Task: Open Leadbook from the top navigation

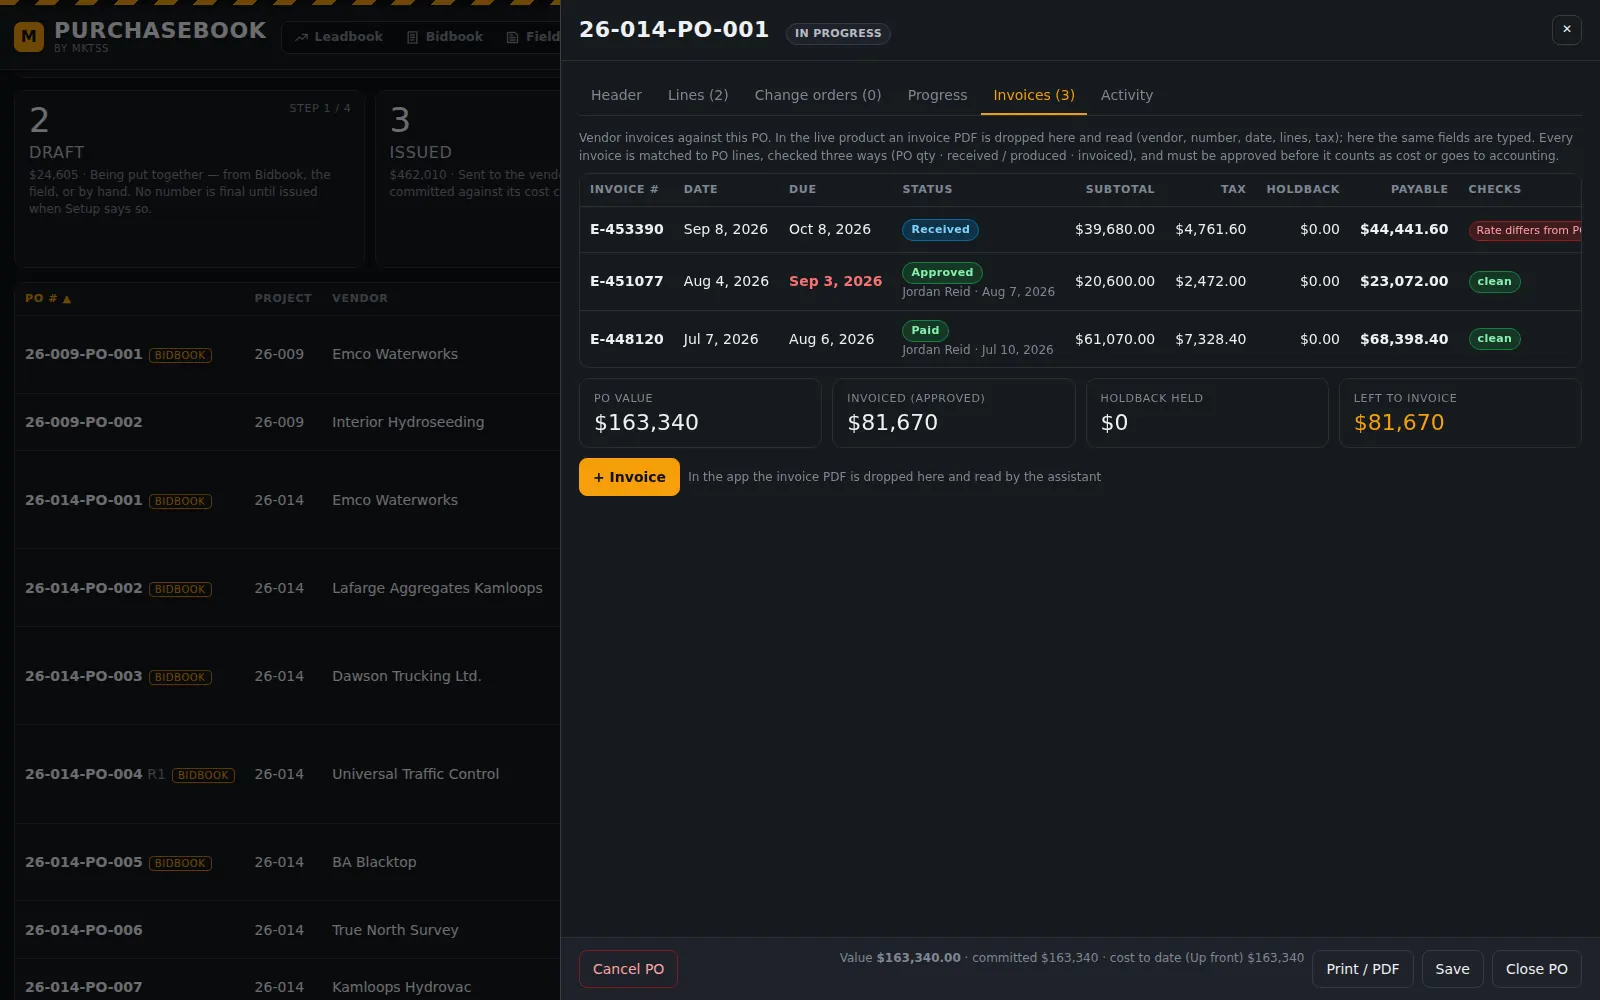Action: coord(339,37)
